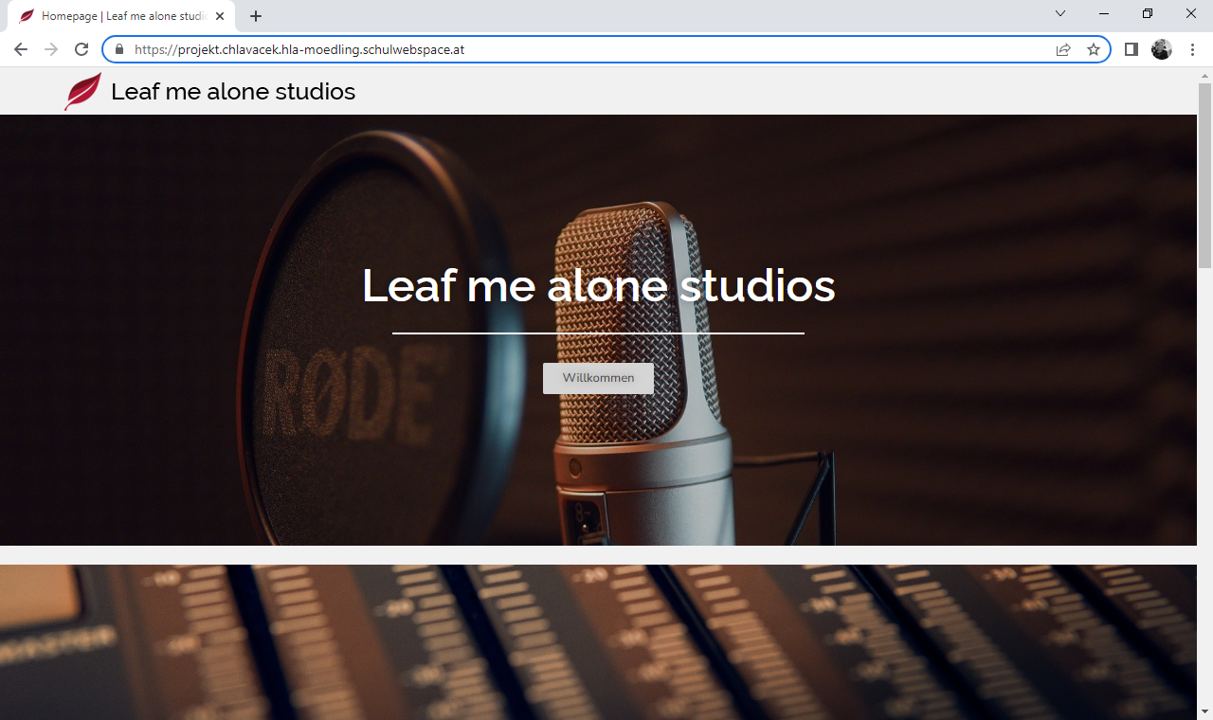The height and width of the screenshot is (720, 1213).
Task: Expand the tab search chevron
Action: 1060,14
